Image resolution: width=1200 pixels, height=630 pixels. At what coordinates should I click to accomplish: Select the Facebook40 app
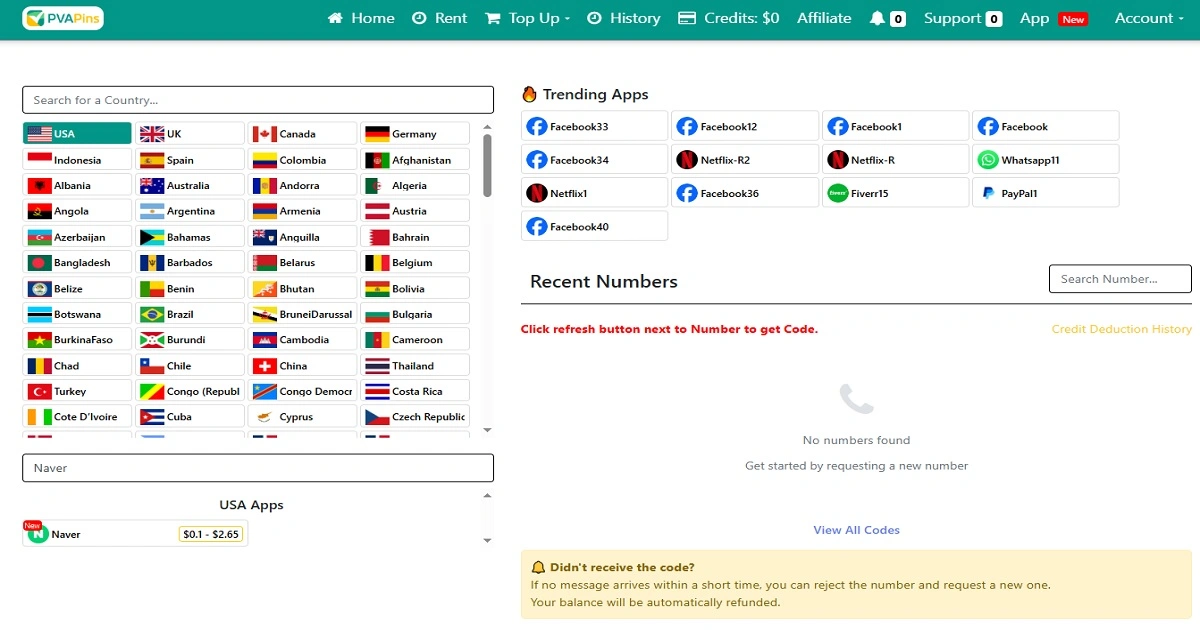[x=594, y=226]
